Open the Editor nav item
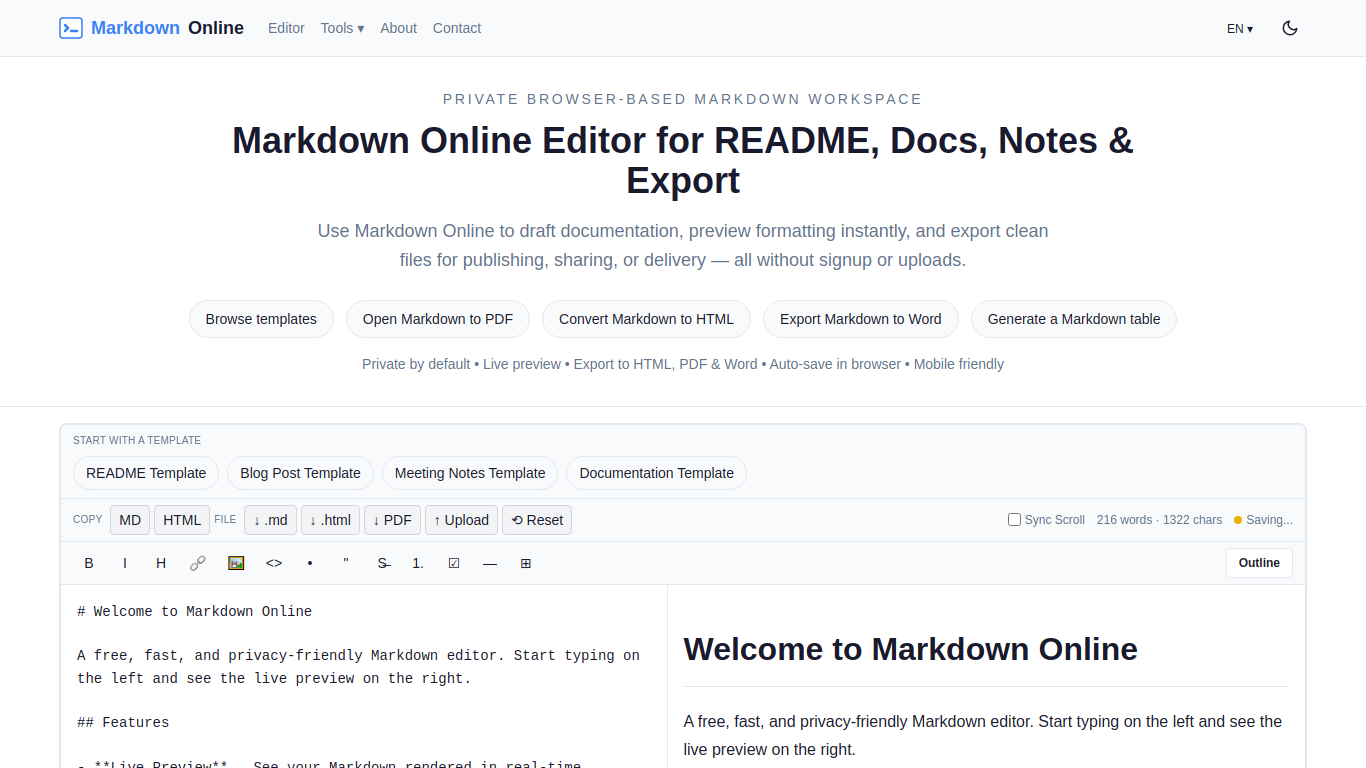 tap(286, 28)
